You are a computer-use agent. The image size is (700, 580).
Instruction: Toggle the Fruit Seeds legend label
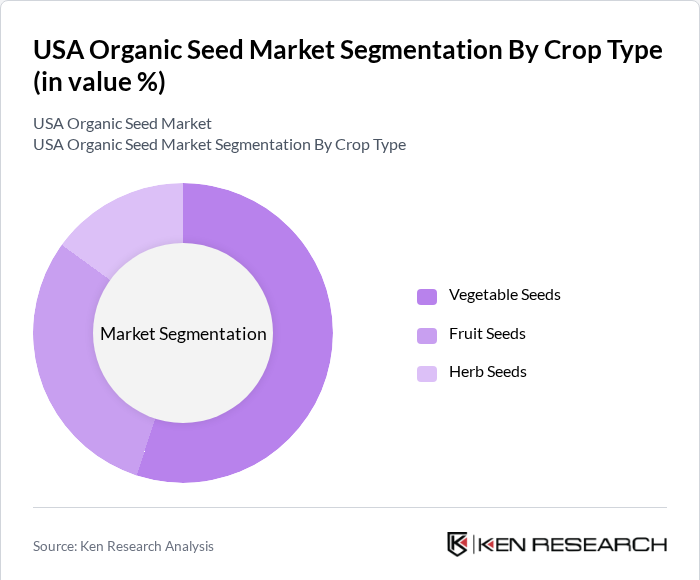point(487,333)
